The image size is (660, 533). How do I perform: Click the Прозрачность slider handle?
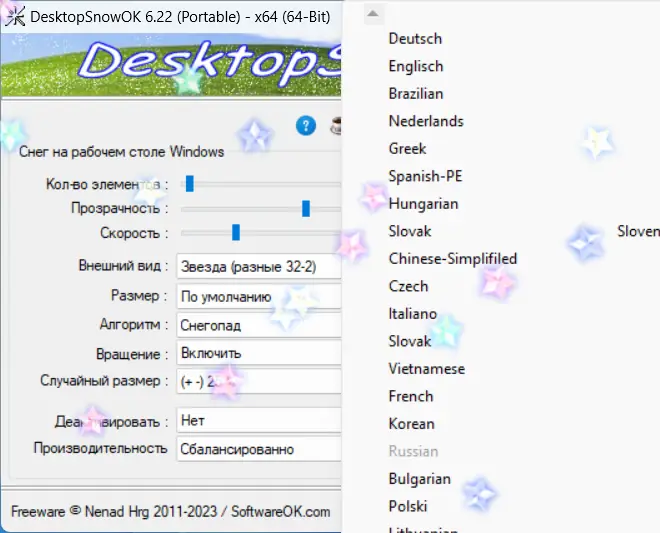point(306,208)
